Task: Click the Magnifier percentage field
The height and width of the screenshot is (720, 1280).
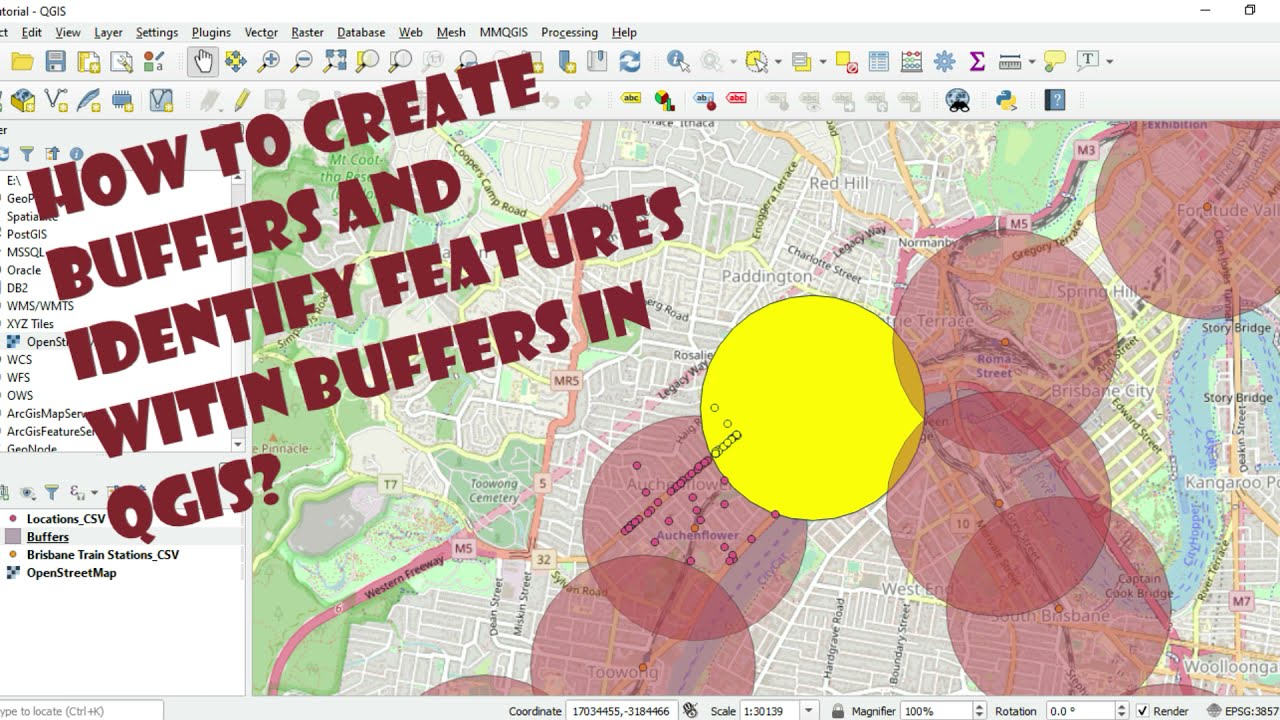Action: click(937, 711)
